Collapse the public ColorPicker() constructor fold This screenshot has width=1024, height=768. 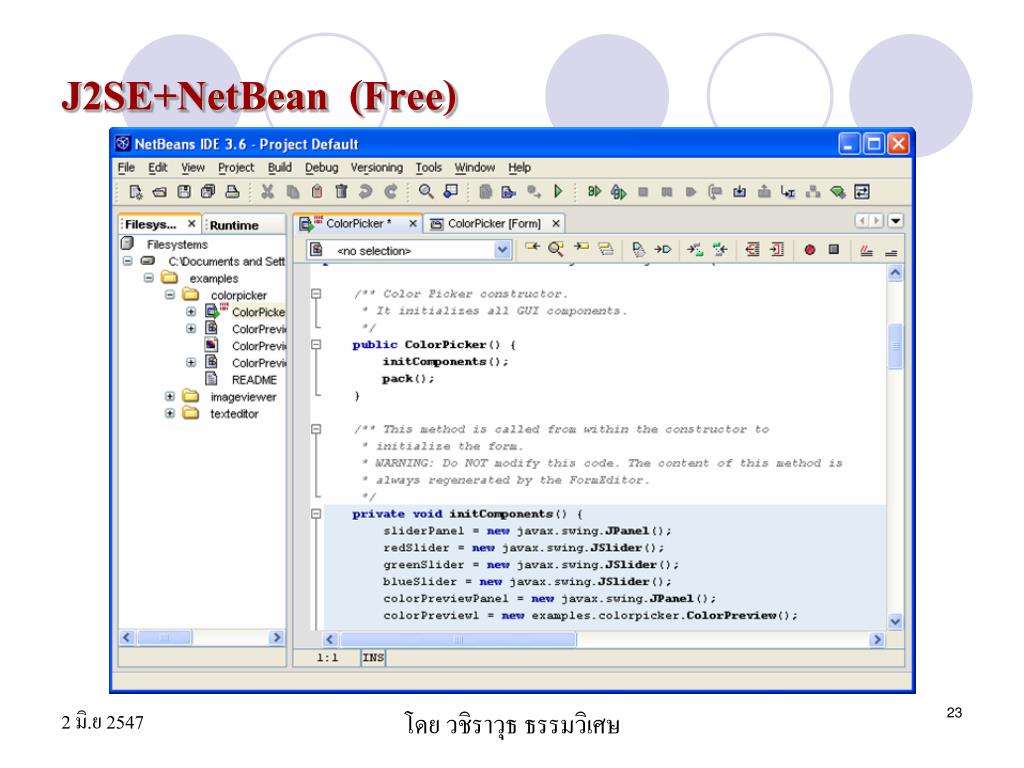316,344
